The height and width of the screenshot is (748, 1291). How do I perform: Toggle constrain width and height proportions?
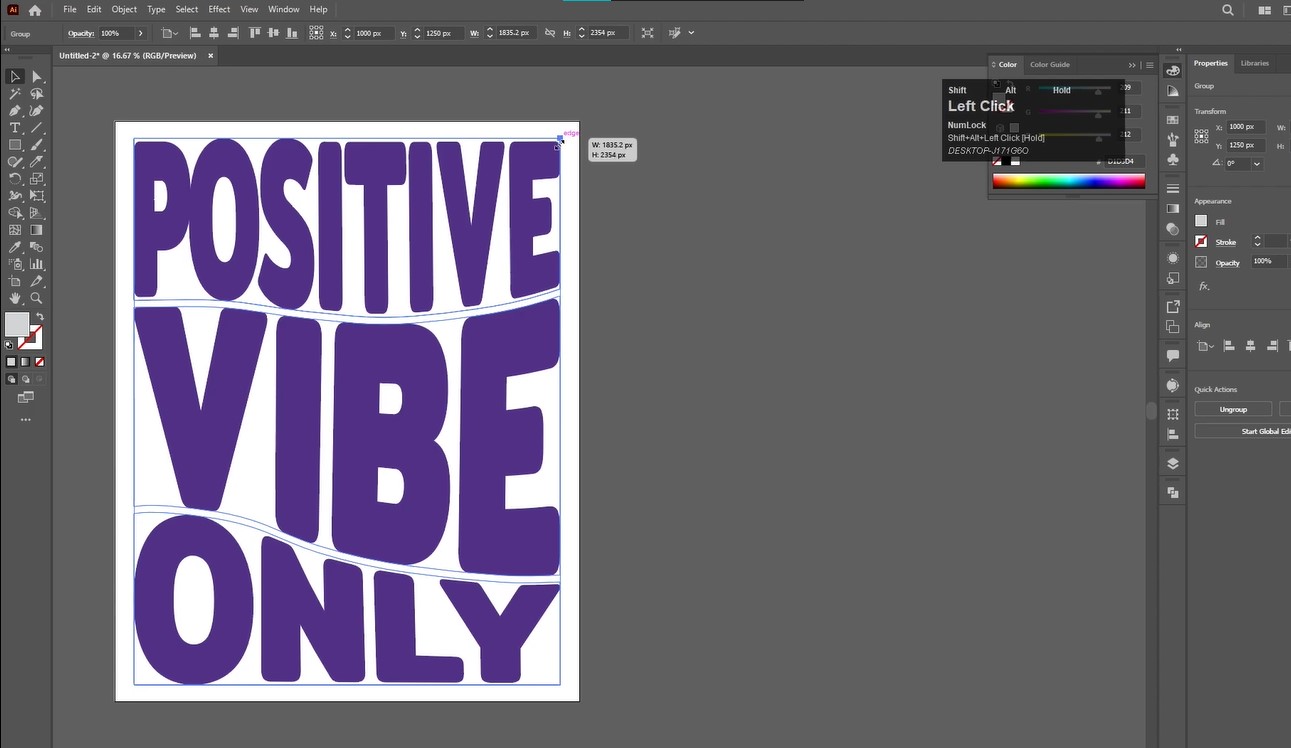pyautogui.click(x=549, y=33)
